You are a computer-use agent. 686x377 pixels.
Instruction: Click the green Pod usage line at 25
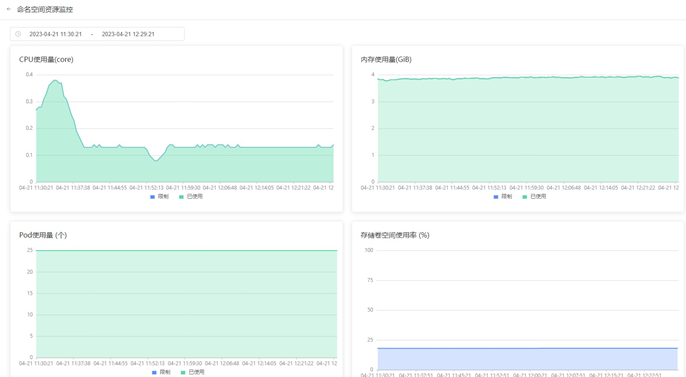click(186, 251)
